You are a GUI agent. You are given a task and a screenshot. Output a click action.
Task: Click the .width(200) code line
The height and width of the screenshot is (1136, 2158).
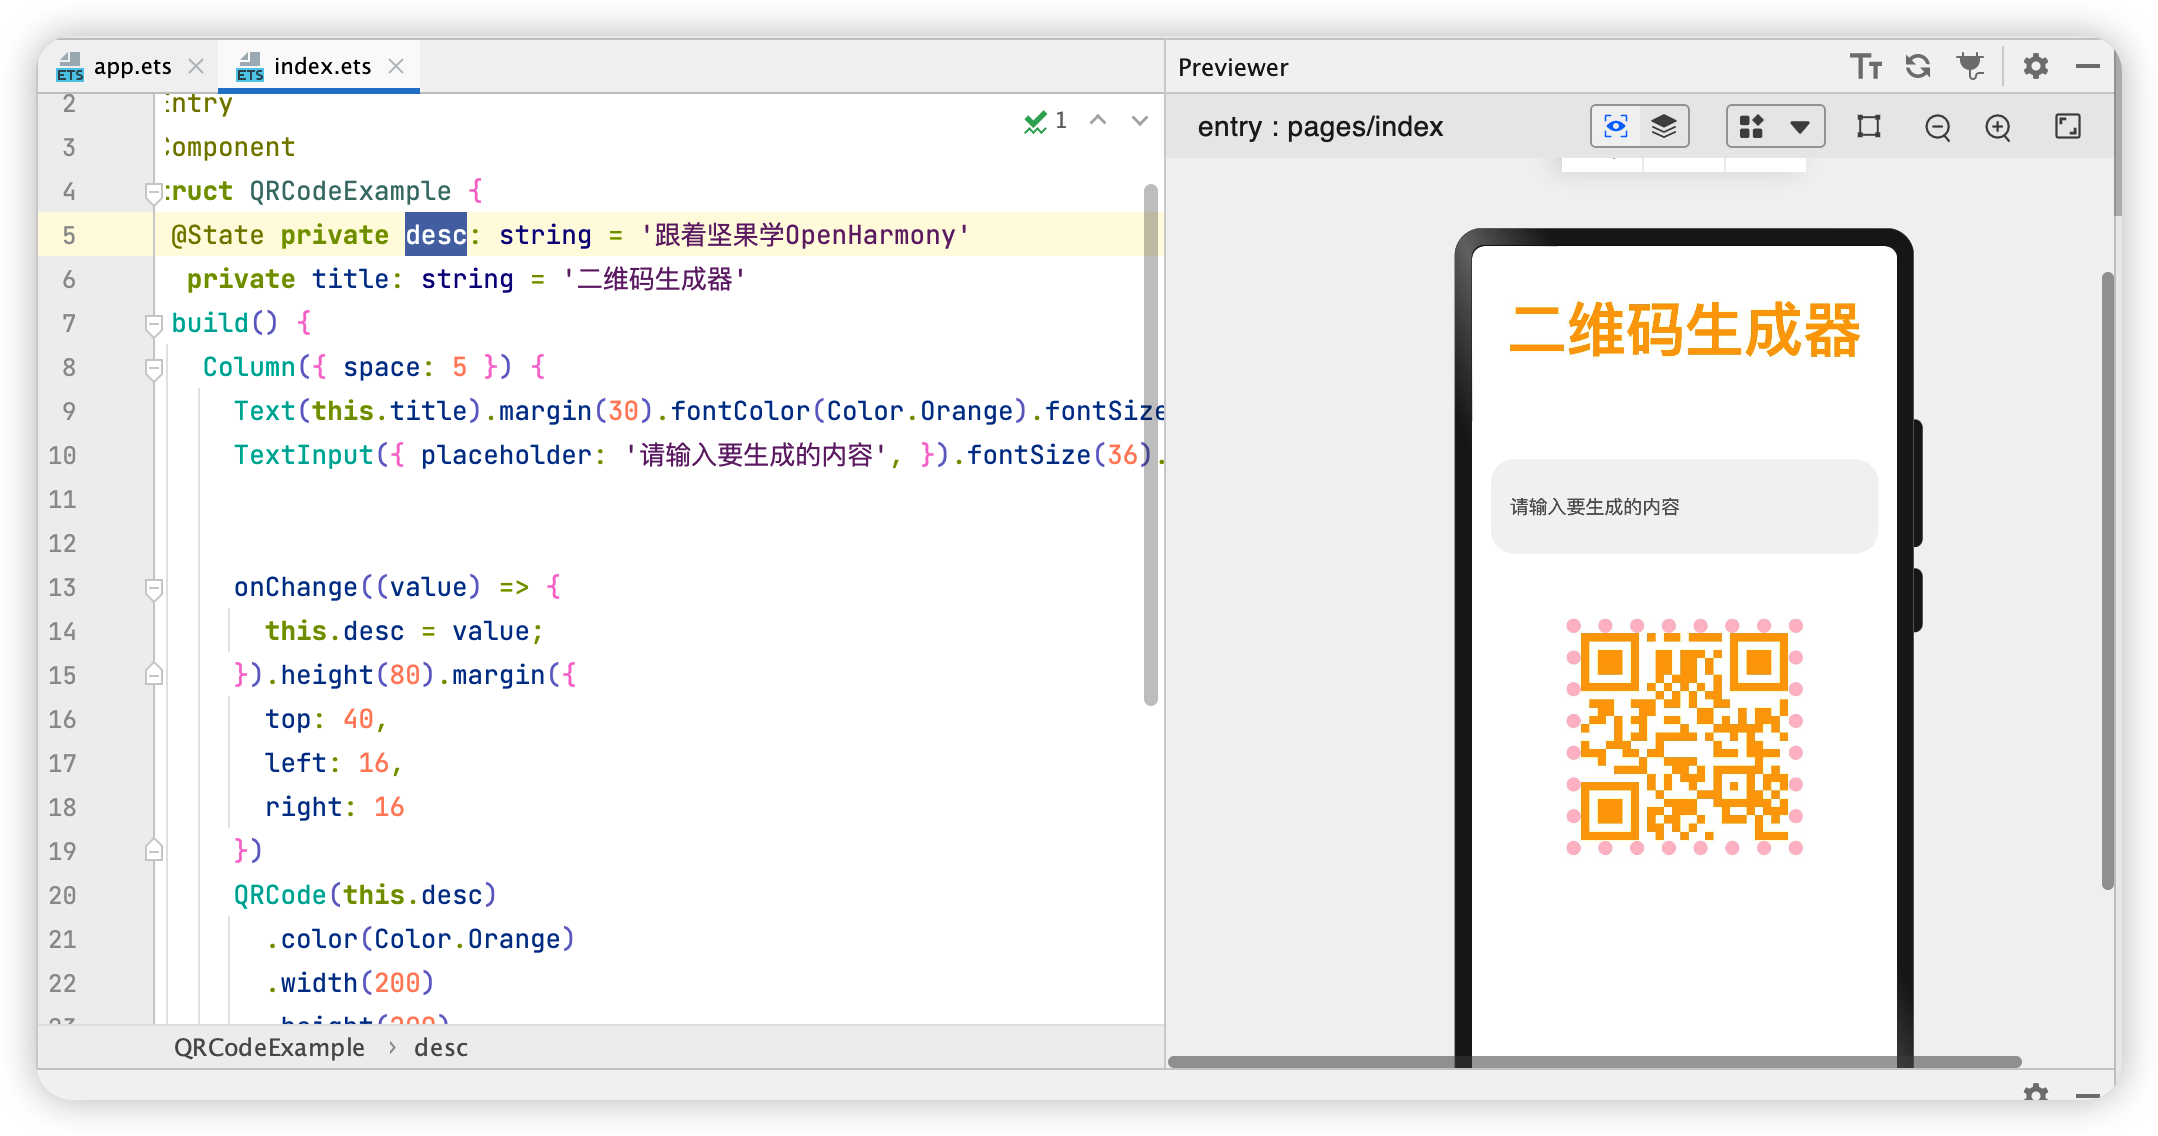pos(350,983)
